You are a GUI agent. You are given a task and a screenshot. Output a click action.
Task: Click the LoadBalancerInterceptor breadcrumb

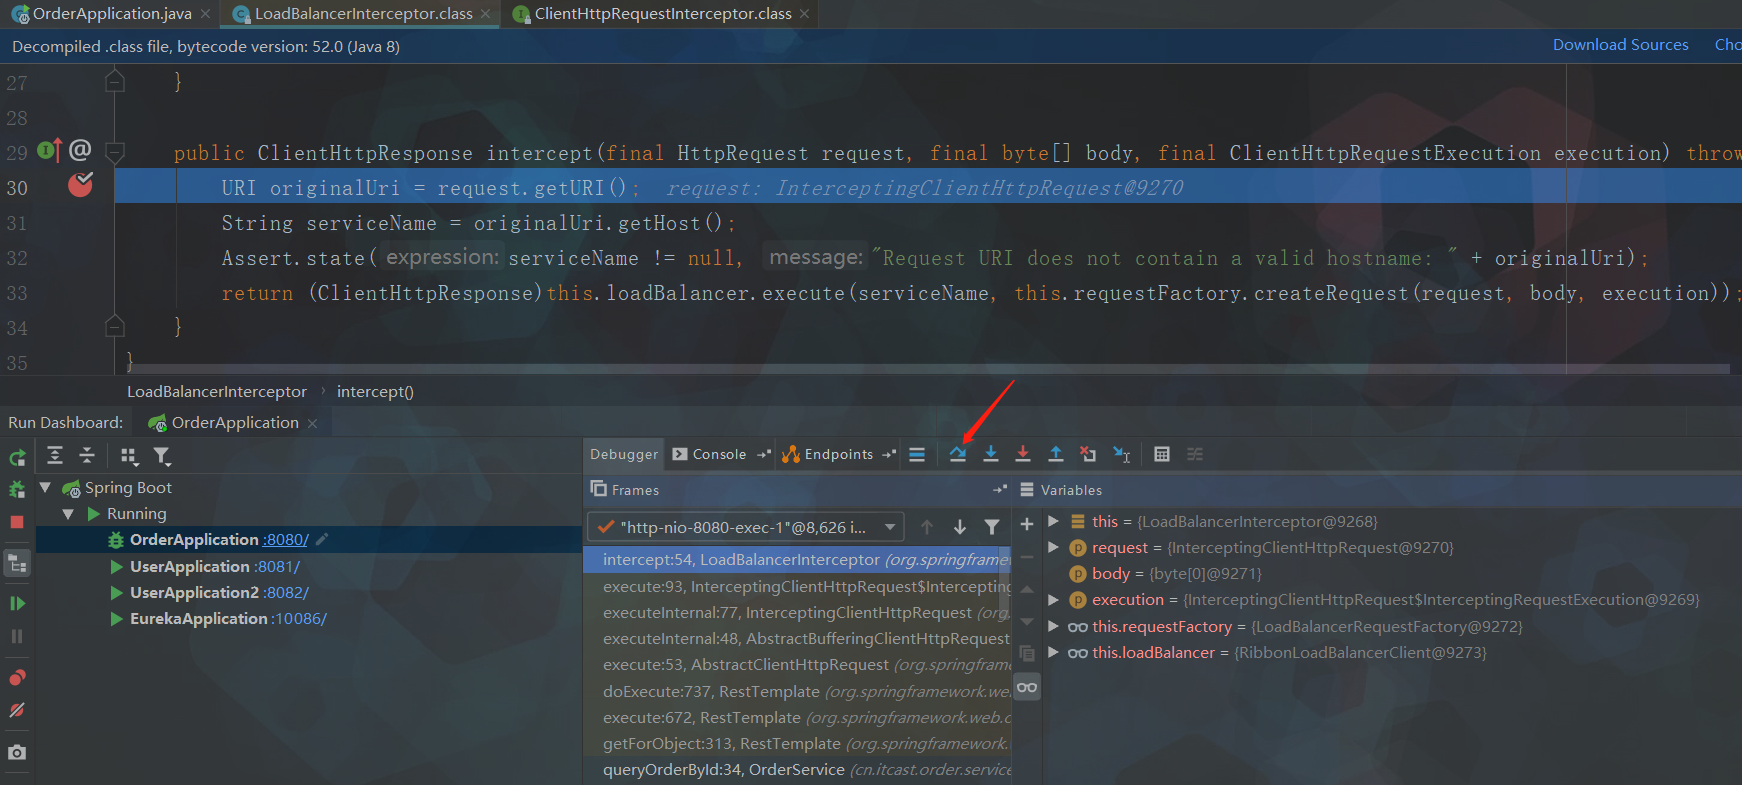point(217,392)
